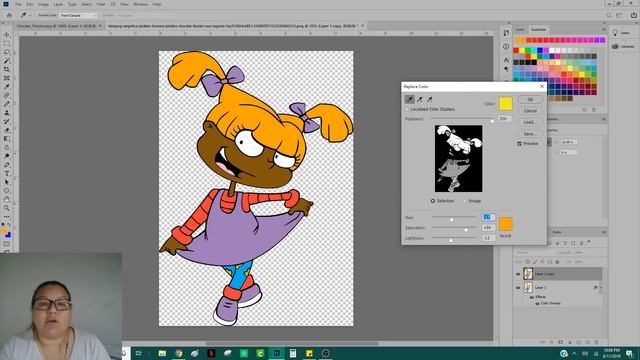Open the Image menu
Image resolution: width=640 pixels, height=360 pixels.
pos(43,4)
